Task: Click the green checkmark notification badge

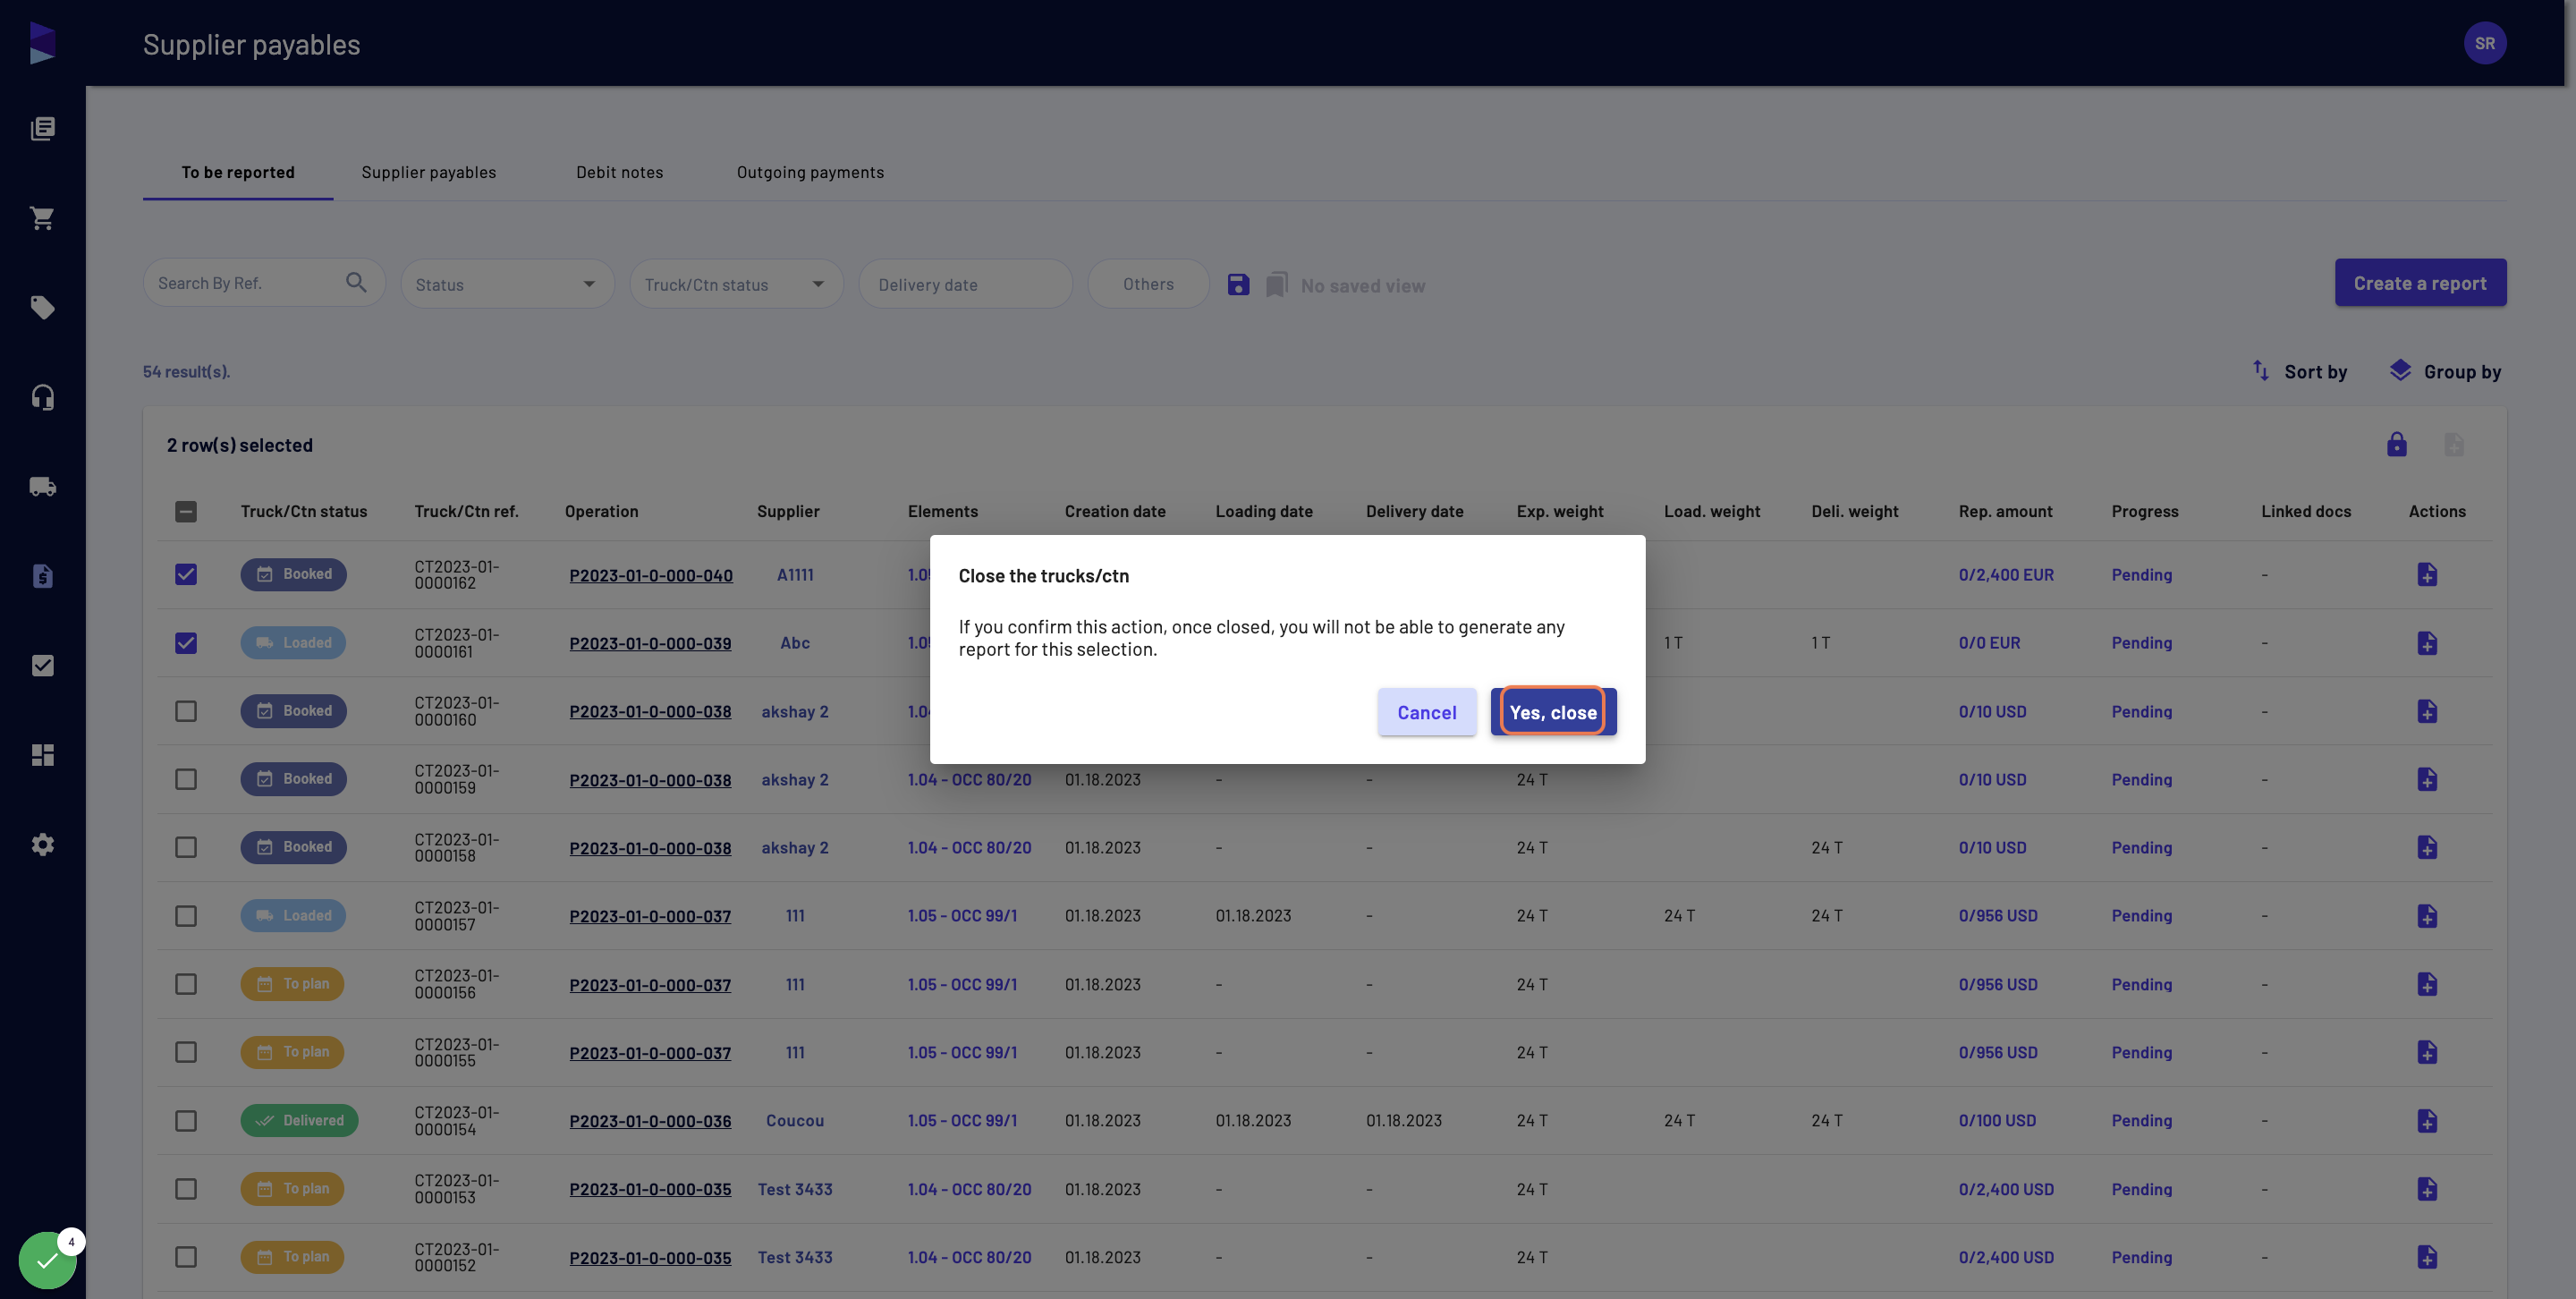Action: point(47,1260)
